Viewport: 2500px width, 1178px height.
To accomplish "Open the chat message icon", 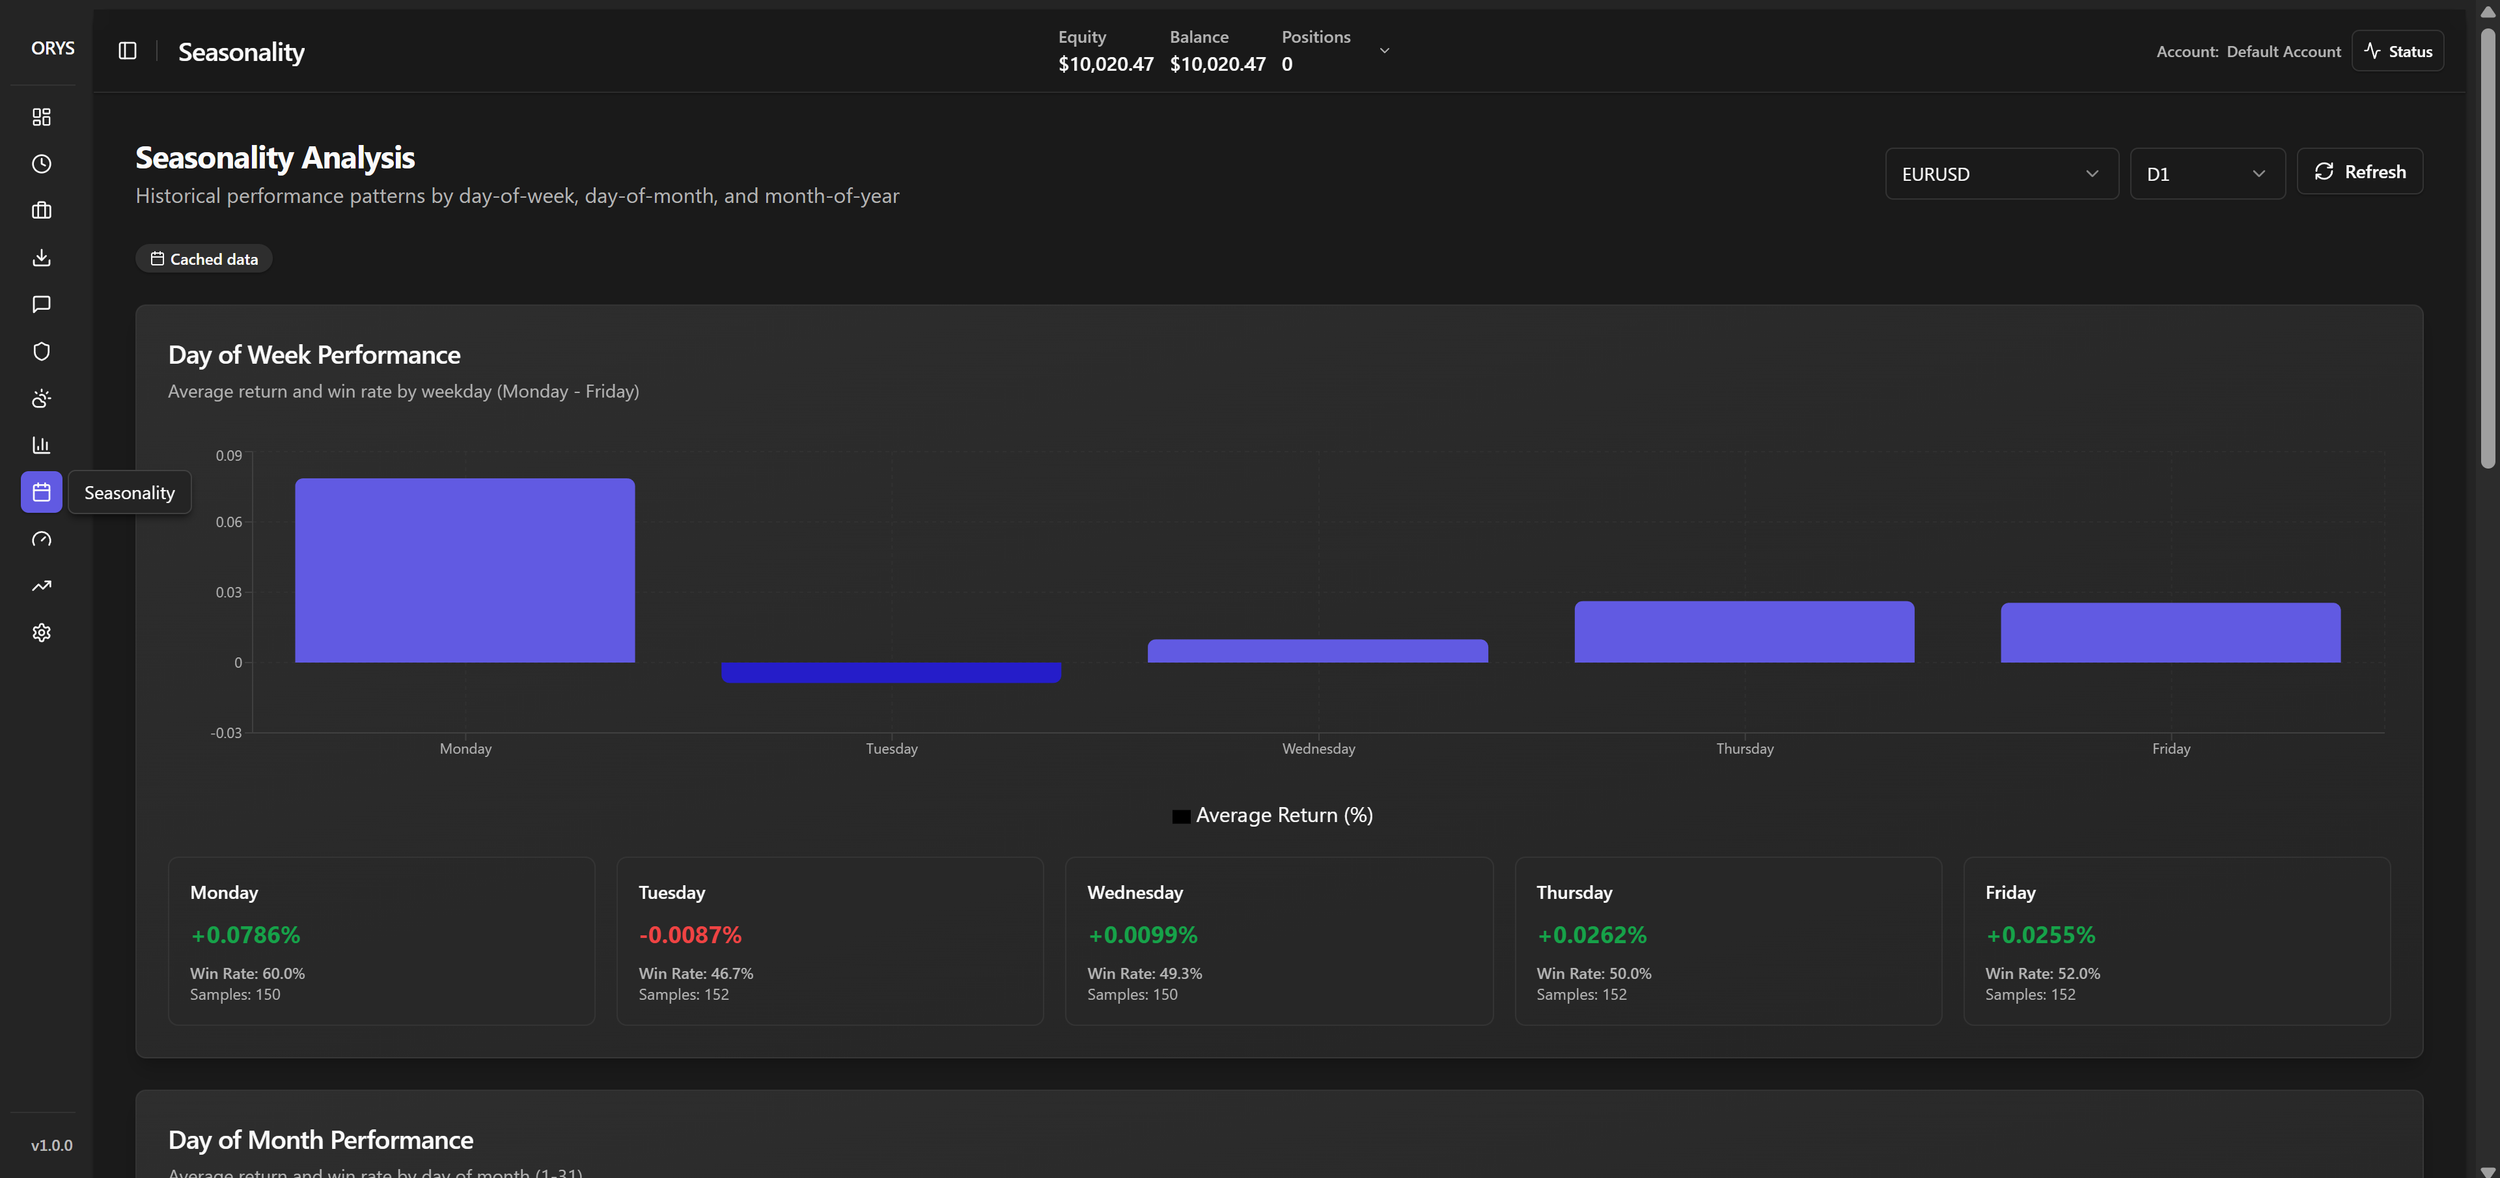I will pos(41,304).
